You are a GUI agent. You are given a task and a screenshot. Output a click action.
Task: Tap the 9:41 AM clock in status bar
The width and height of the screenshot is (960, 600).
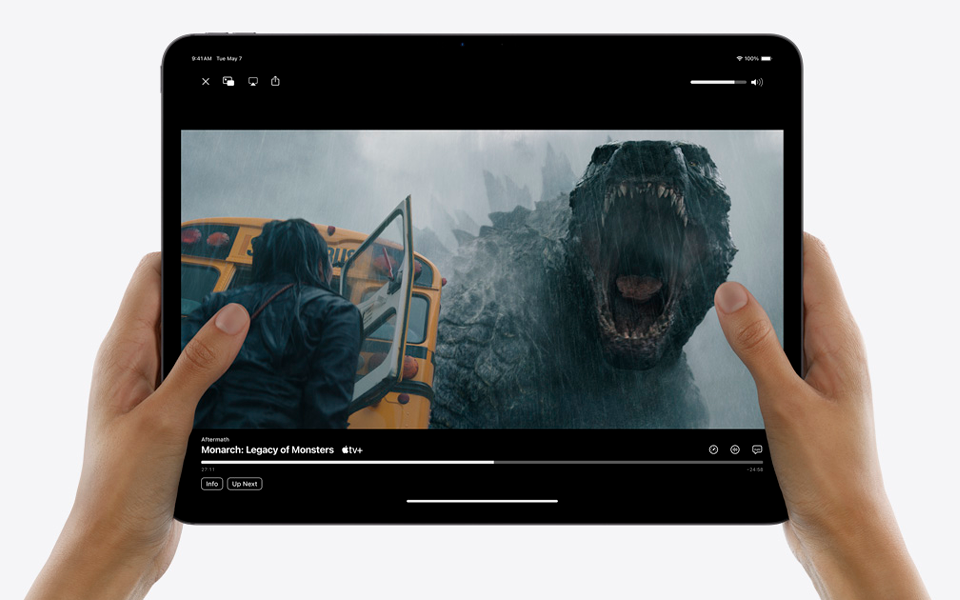pyautogui.click(x=201, y=59)
